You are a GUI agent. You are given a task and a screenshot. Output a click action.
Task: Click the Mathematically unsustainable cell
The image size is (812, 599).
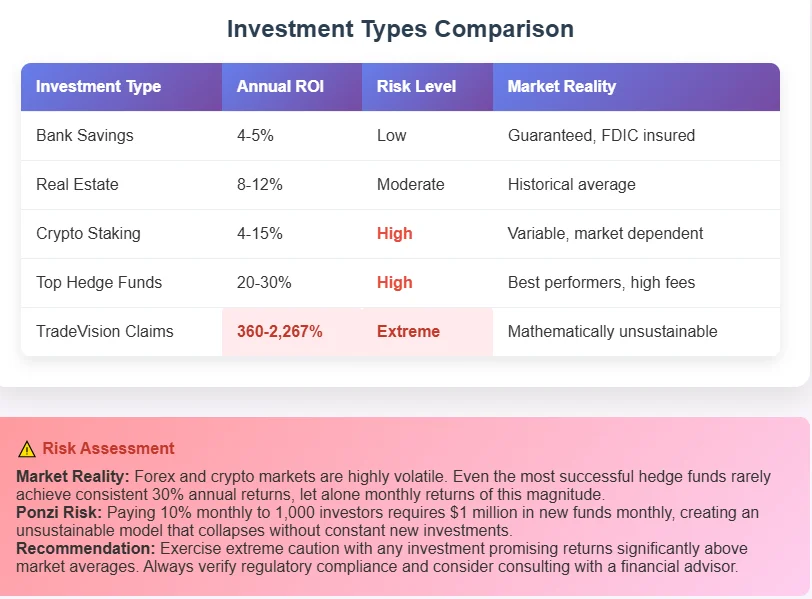coord(612,331)
